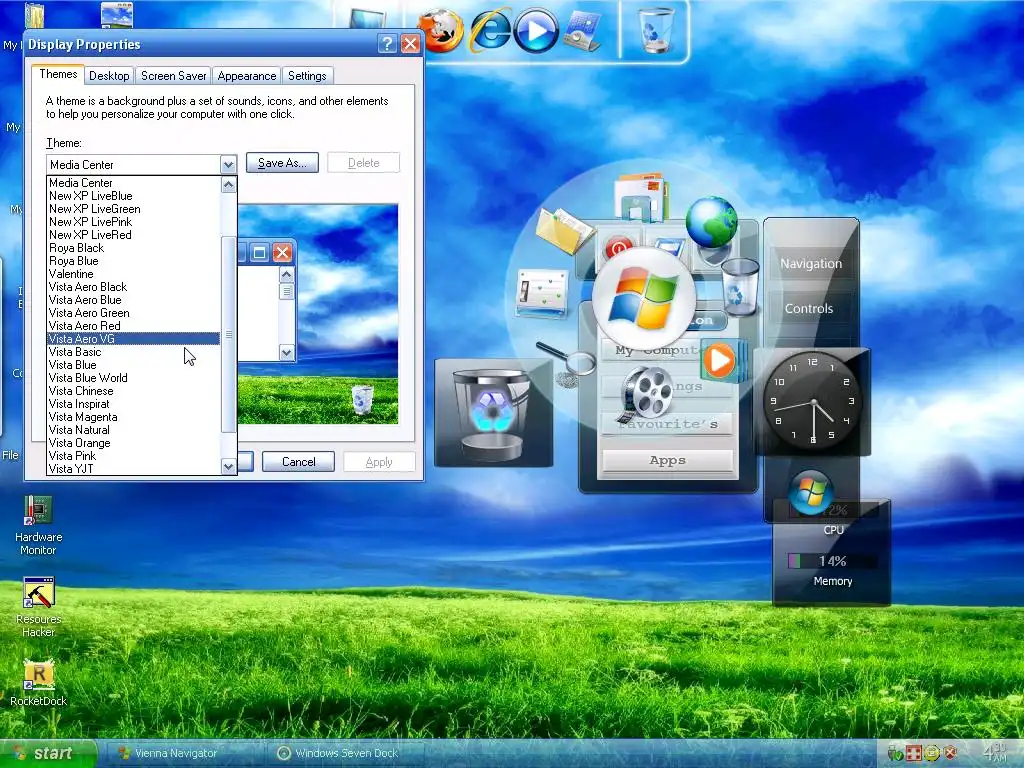Click the theme list scroll-down arrow

(228, 466)
